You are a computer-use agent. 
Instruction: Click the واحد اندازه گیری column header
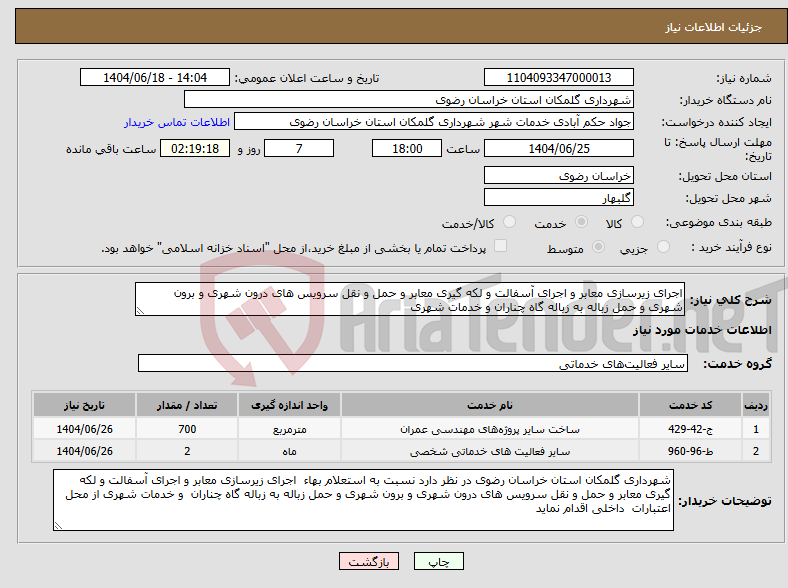[x=289, y=405]
